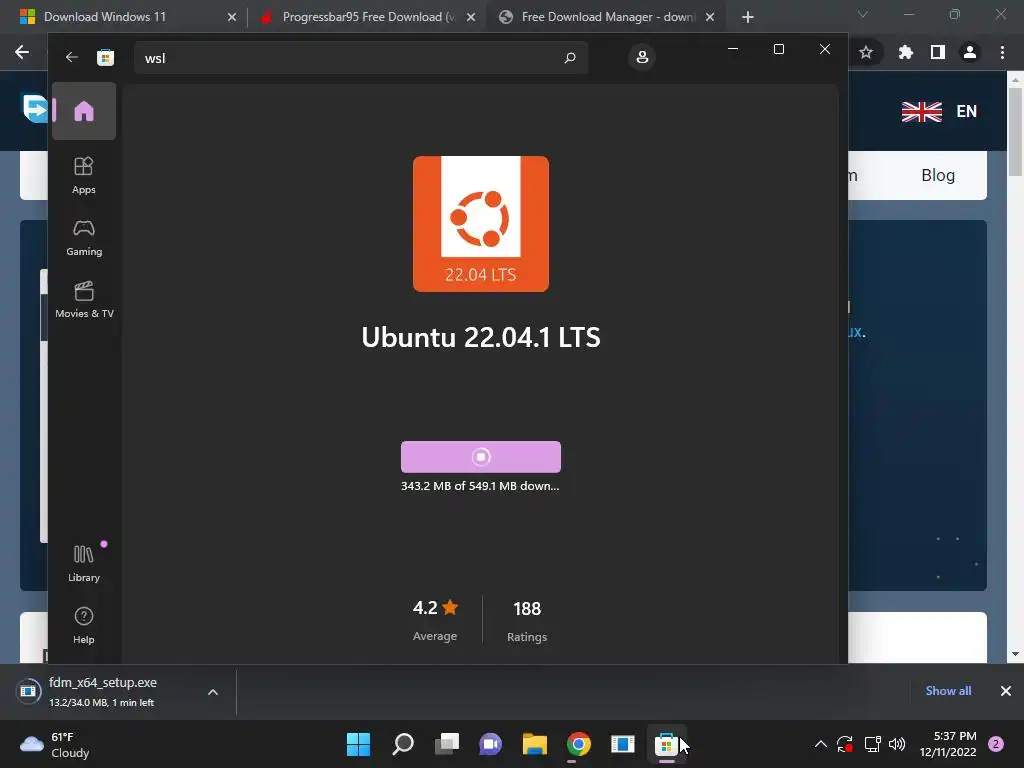The image size is (1024, 768).
Task: Open Windows Start menu
Action: pyautogui.click(x=358, y=744)
